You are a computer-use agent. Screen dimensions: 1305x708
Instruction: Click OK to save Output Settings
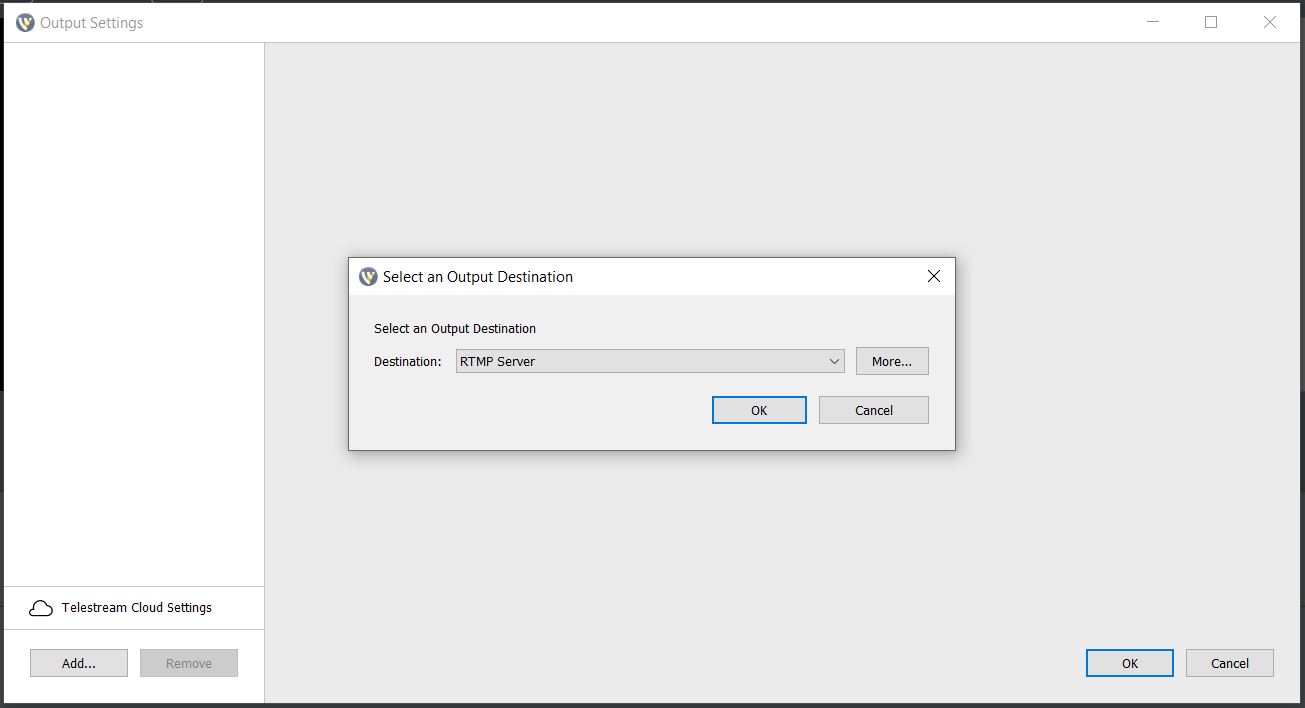(x=1129, y=662)
